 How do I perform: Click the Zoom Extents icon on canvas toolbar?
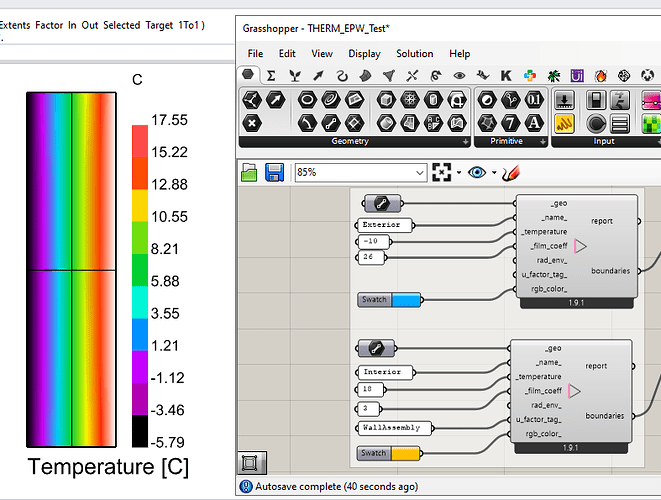click(x=442, y=172)
